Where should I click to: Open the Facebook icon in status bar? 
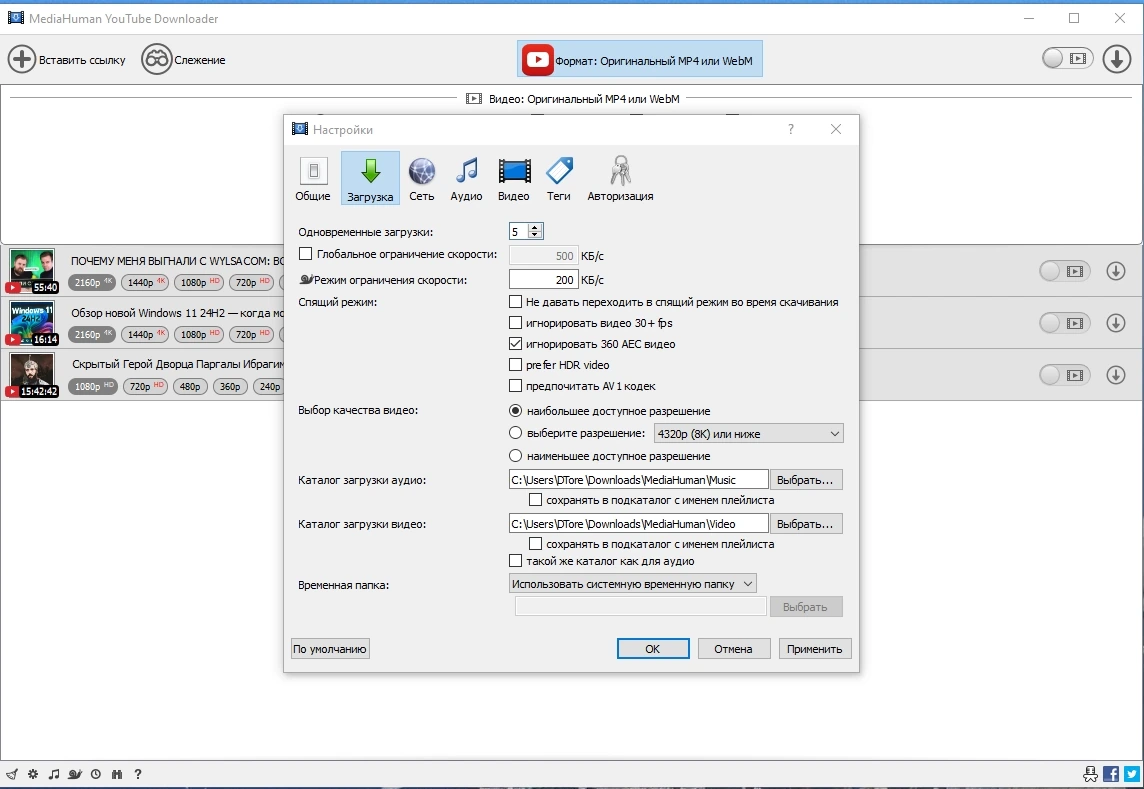(x=1111, y=774)
